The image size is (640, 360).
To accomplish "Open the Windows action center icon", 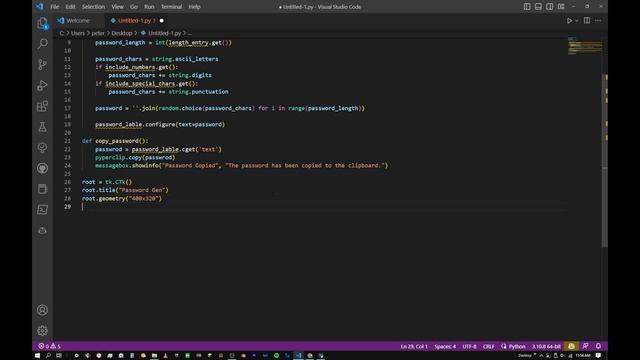I will [x=598, y=356].
